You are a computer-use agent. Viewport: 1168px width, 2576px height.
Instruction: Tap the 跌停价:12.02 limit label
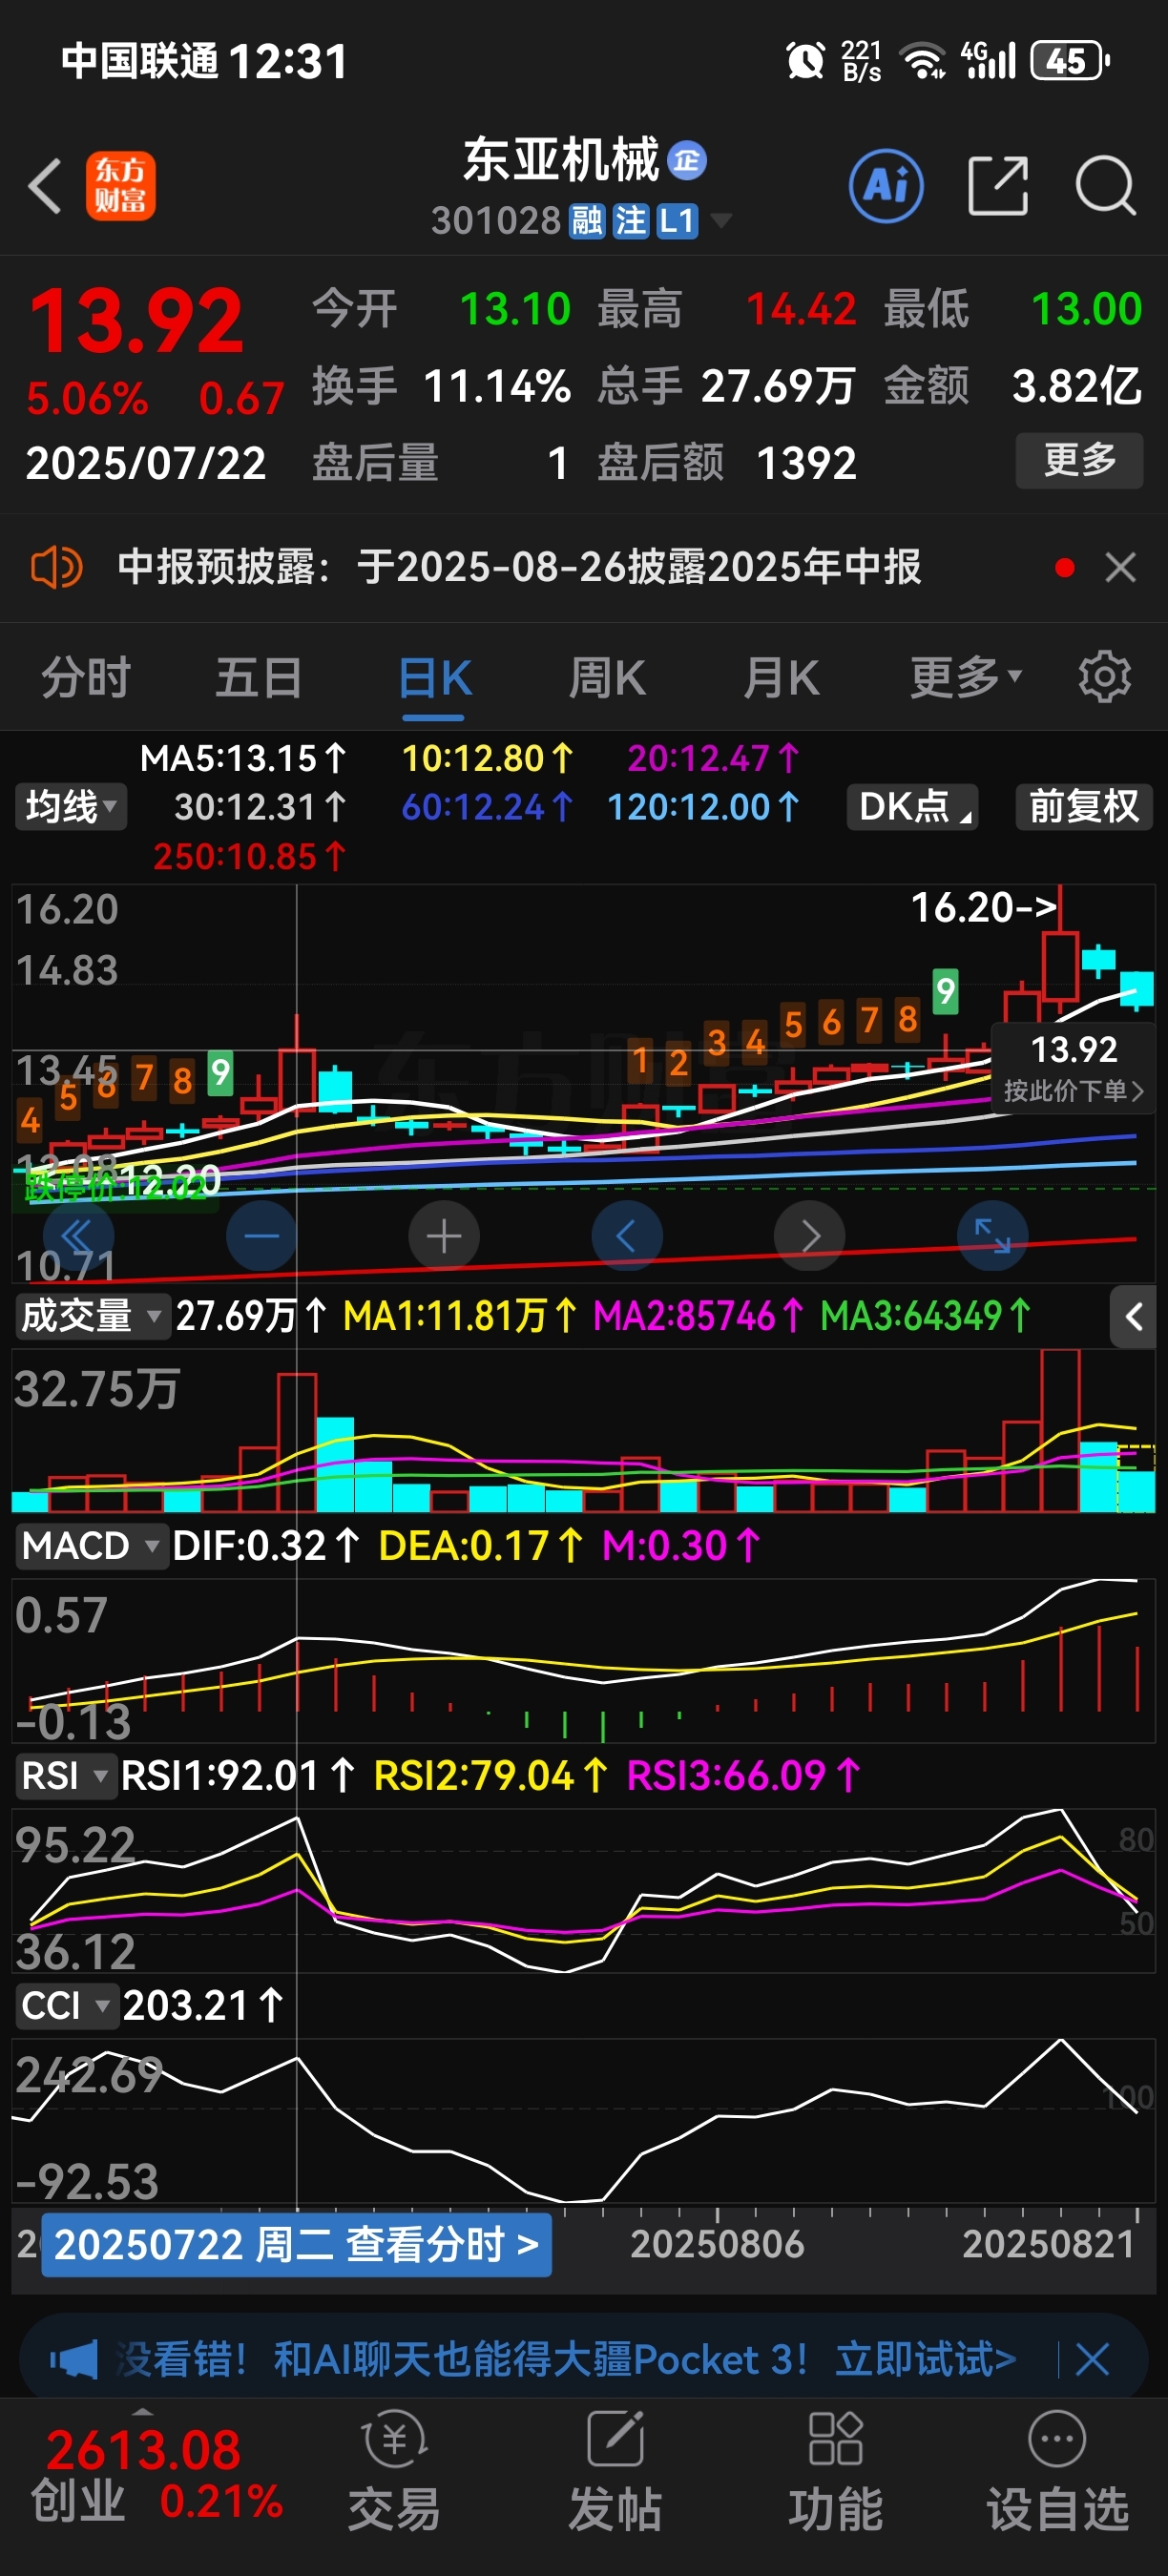(115, 1187)
